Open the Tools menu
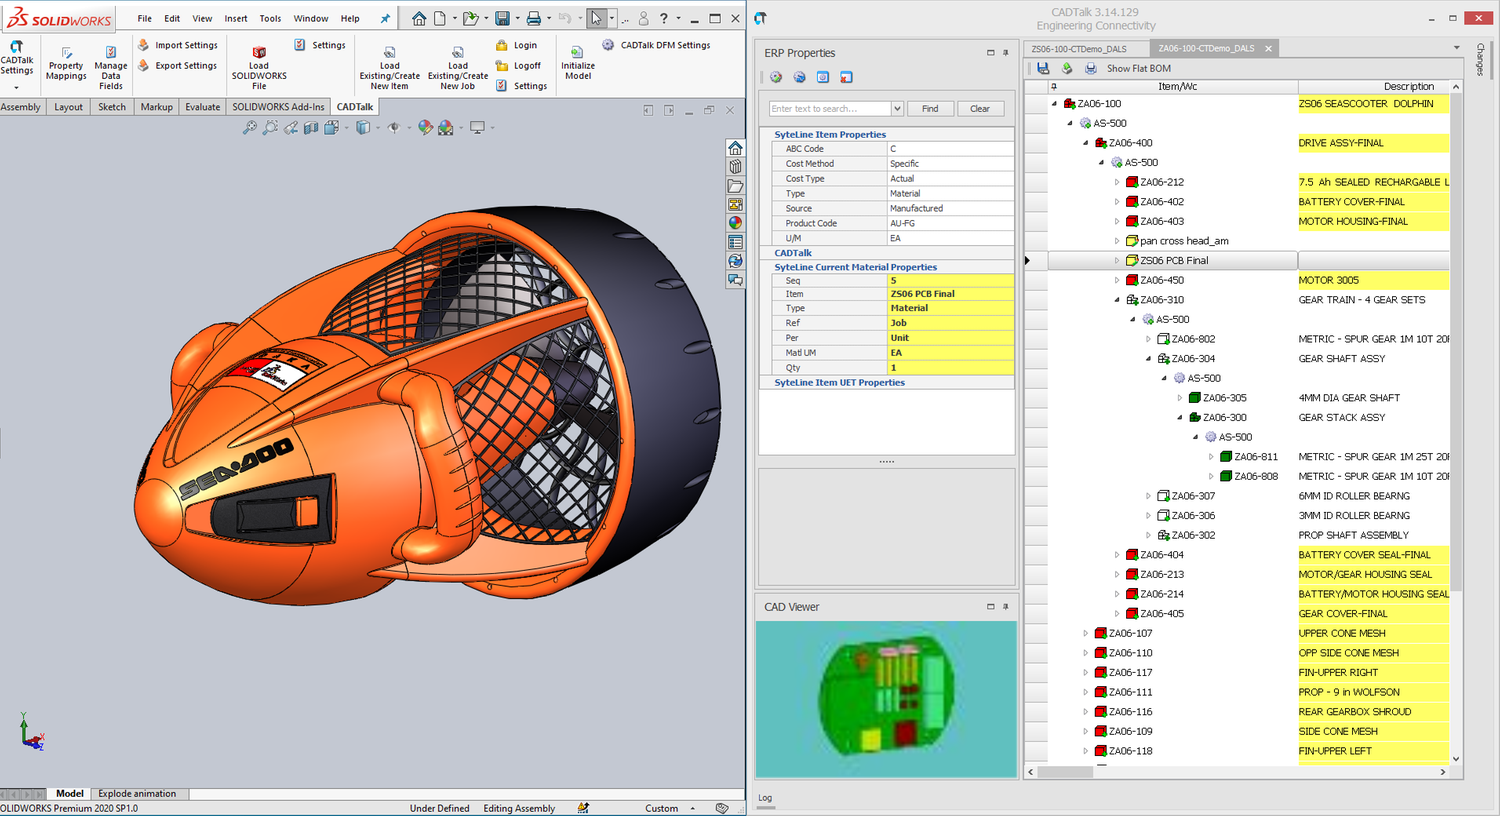1500x816 pixels. click(270, 18)
